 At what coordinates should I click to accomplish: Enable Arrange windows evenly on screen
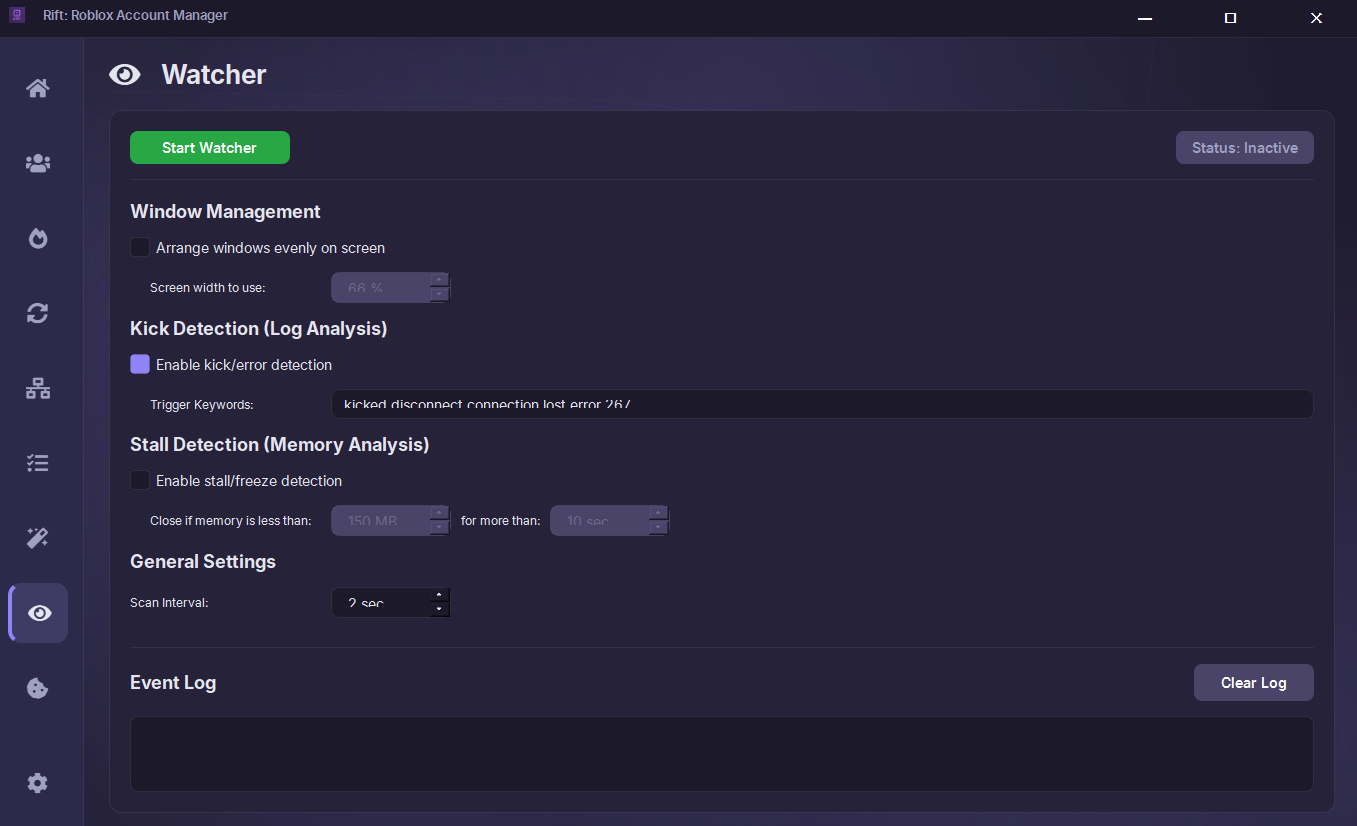pos(140,248)
